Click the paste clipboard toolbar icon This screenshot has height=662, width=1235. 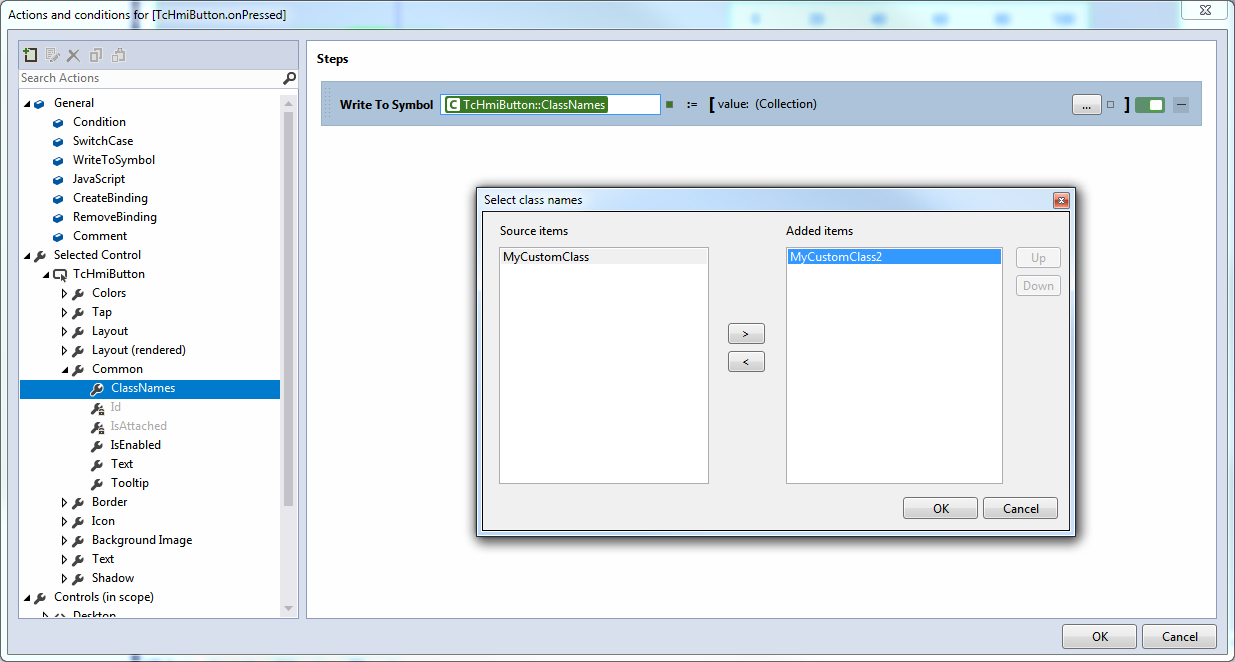click(x=118, y=55)
